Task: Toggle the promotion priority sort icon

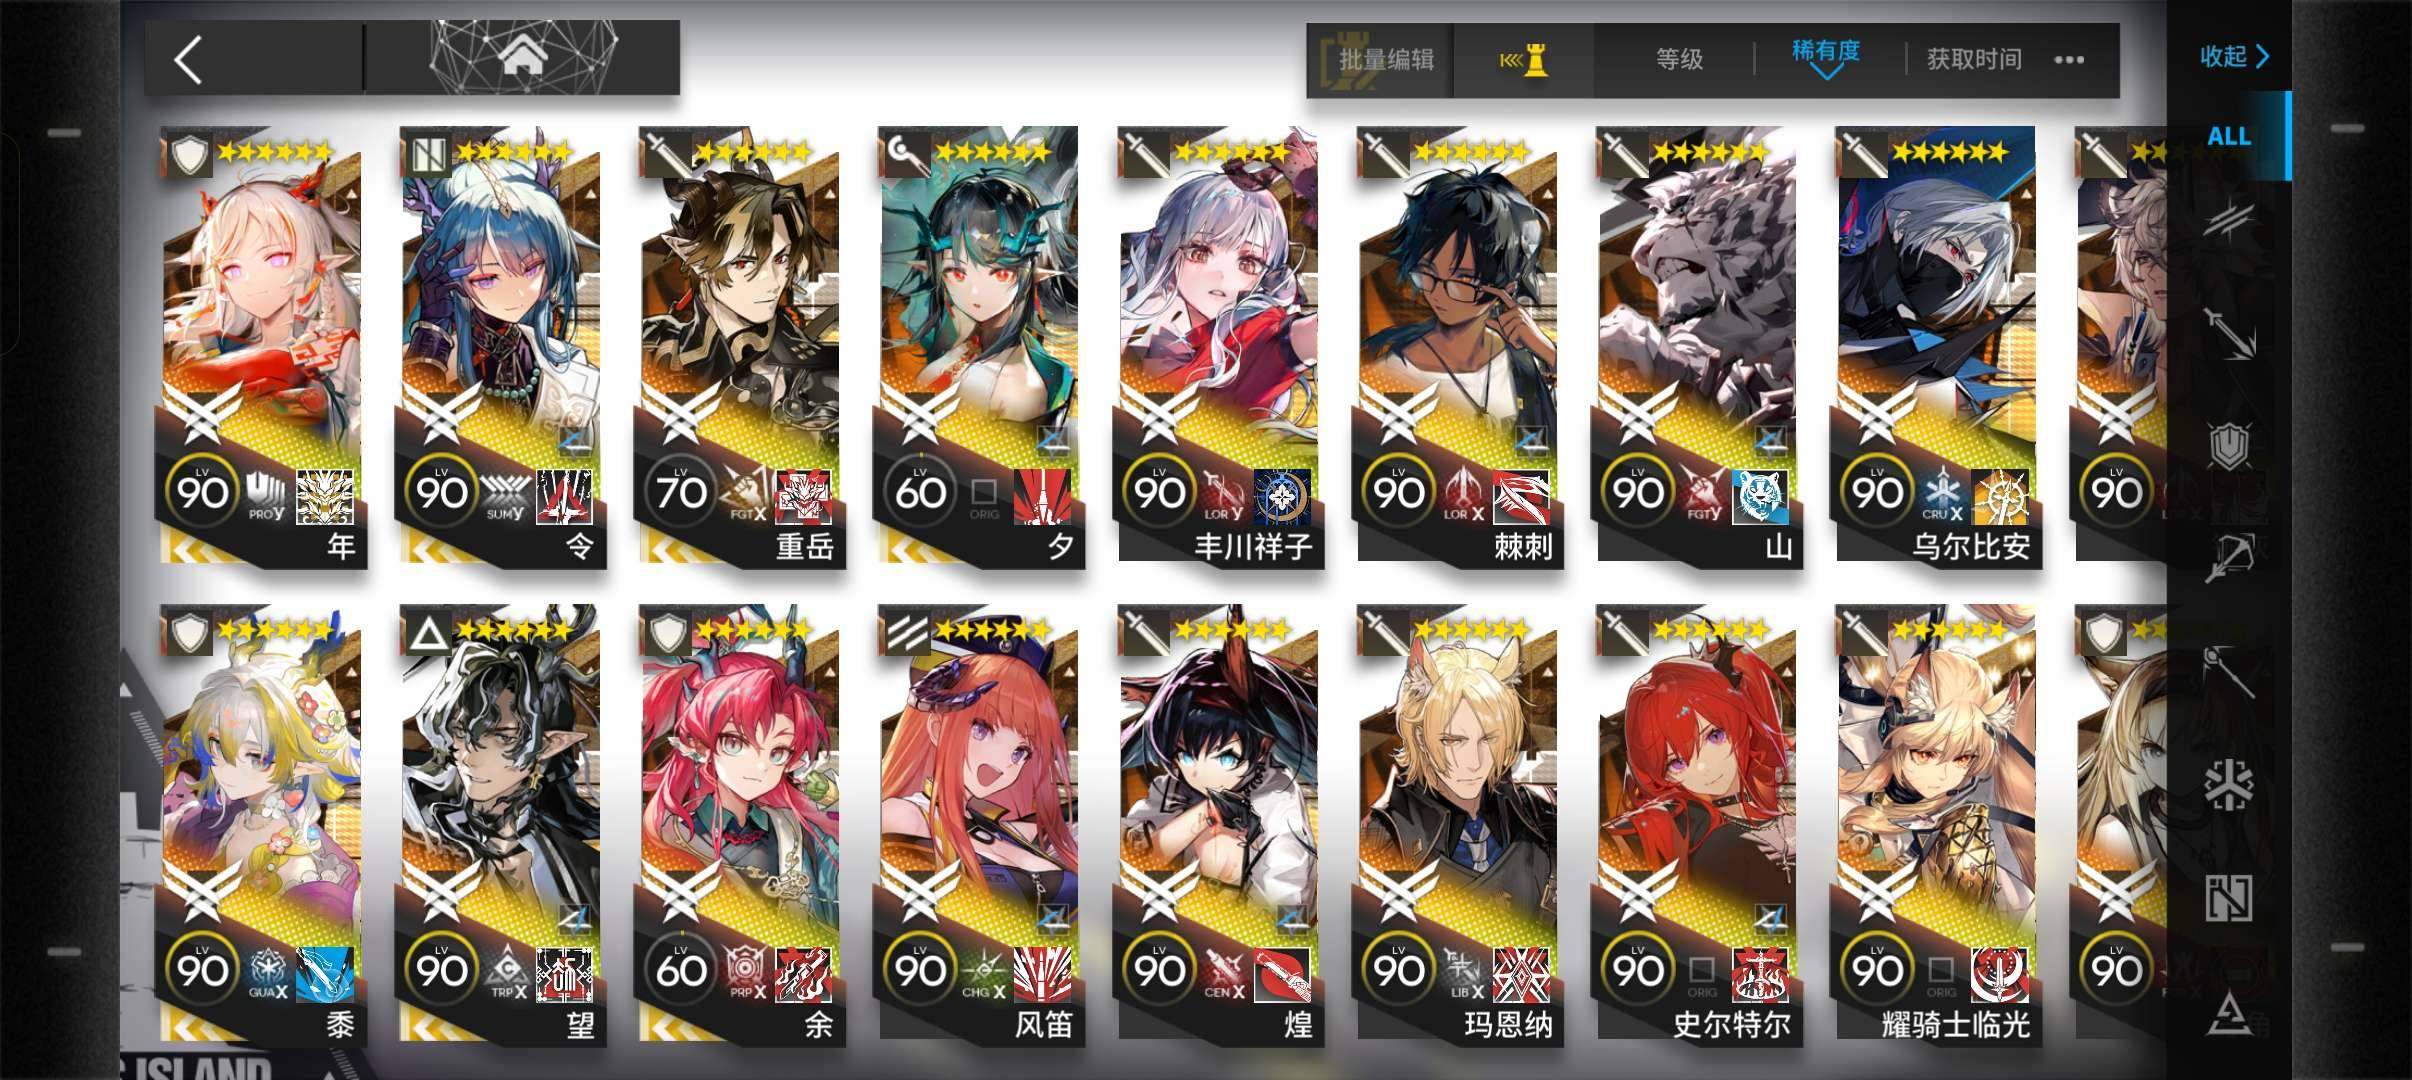Action: [1524, 60]
